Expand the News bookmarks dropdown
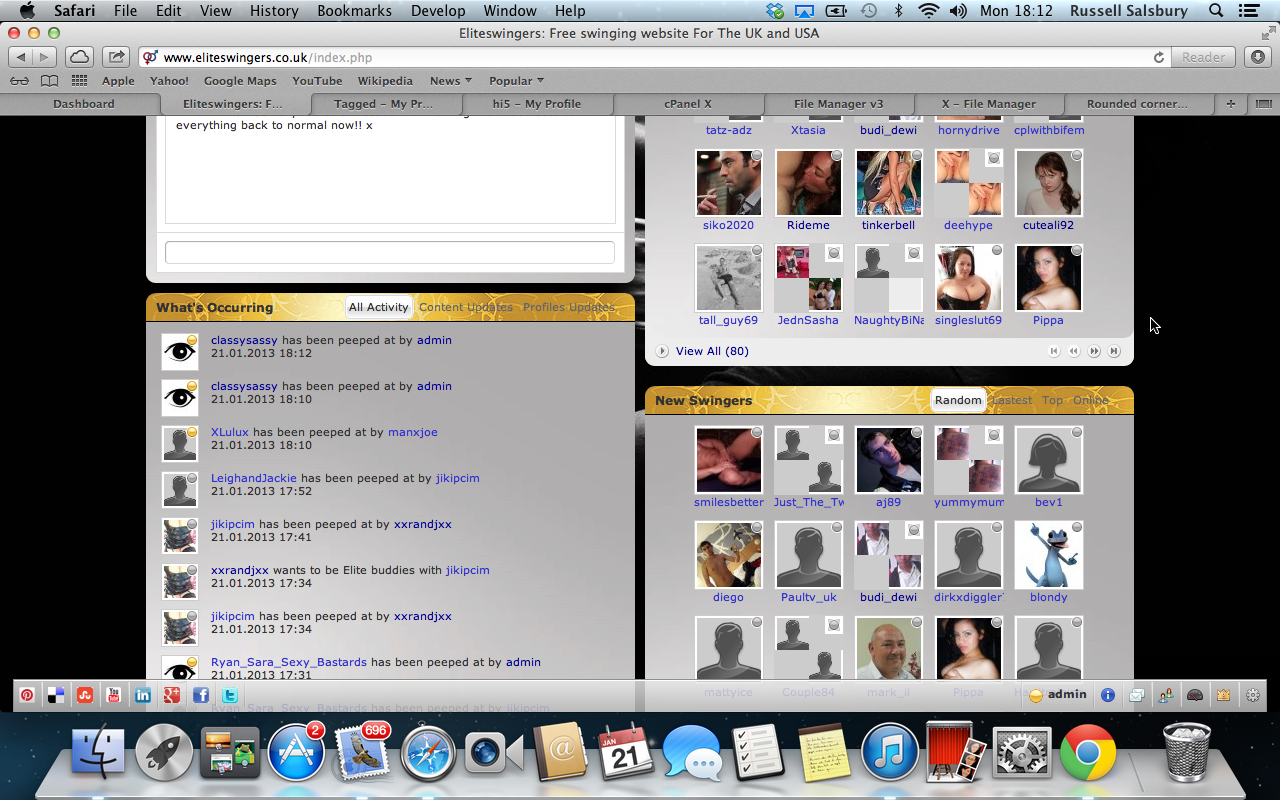 point(450,81)
